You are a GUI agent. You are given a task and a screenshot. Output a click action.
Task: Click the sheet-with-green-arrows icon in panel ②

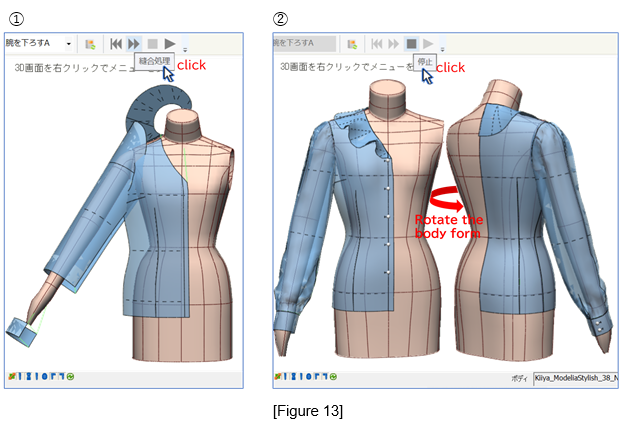[x=352, y=44]
